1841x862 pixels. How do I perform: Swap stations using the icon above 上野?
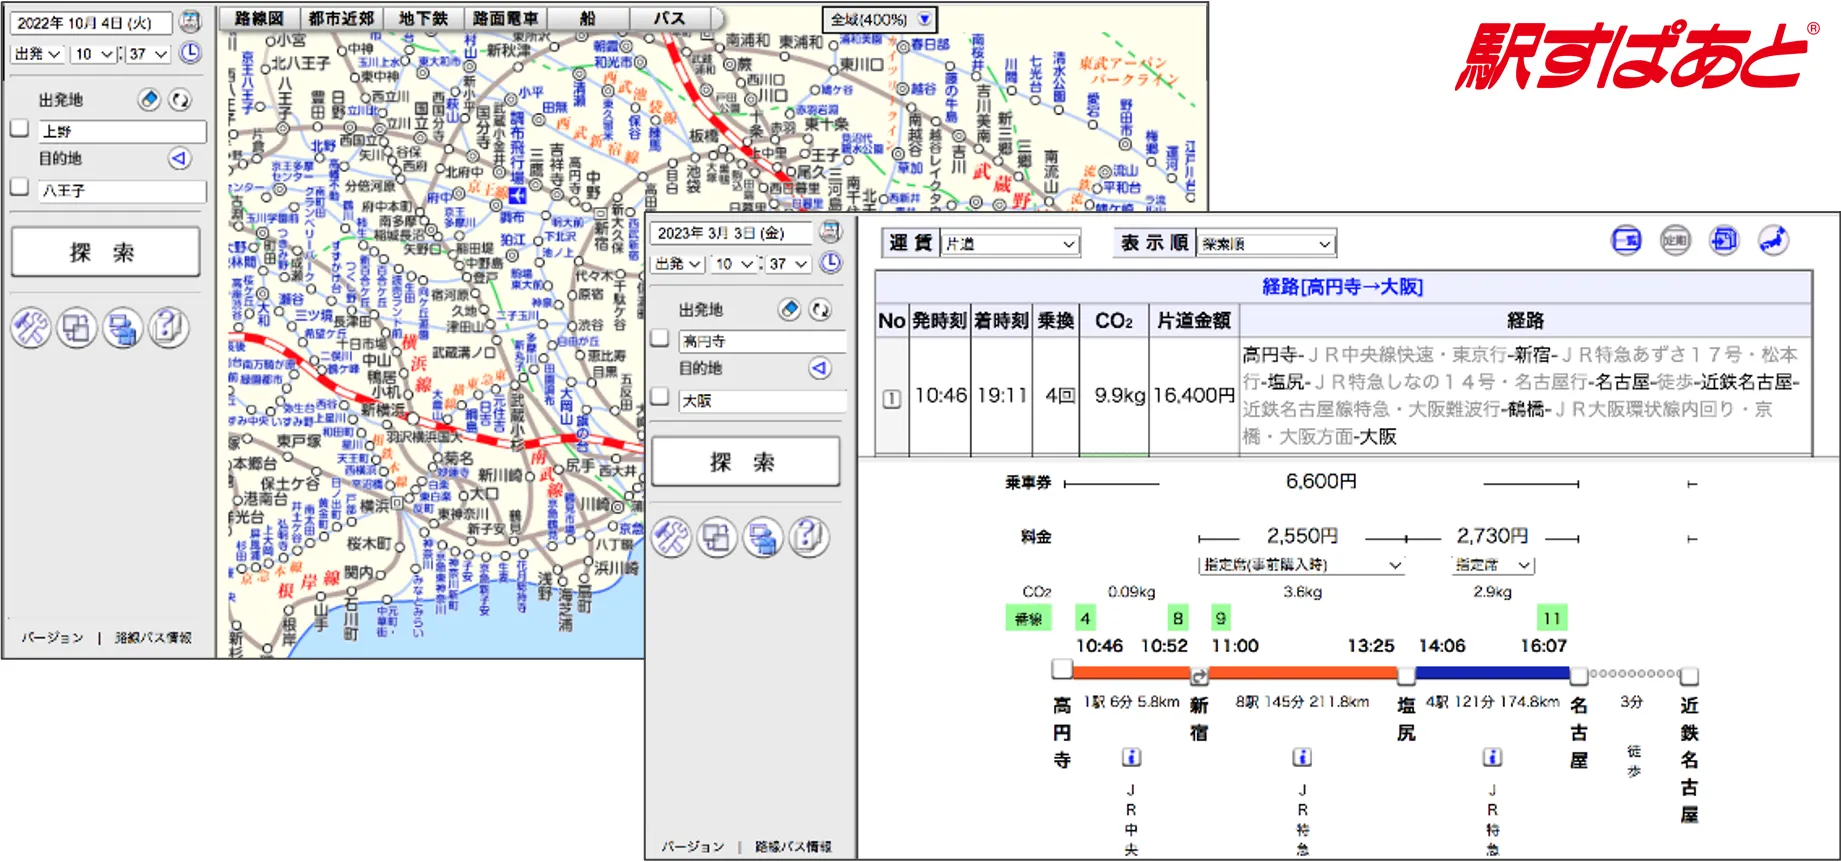pyautogui.click(x=180, y=99)
